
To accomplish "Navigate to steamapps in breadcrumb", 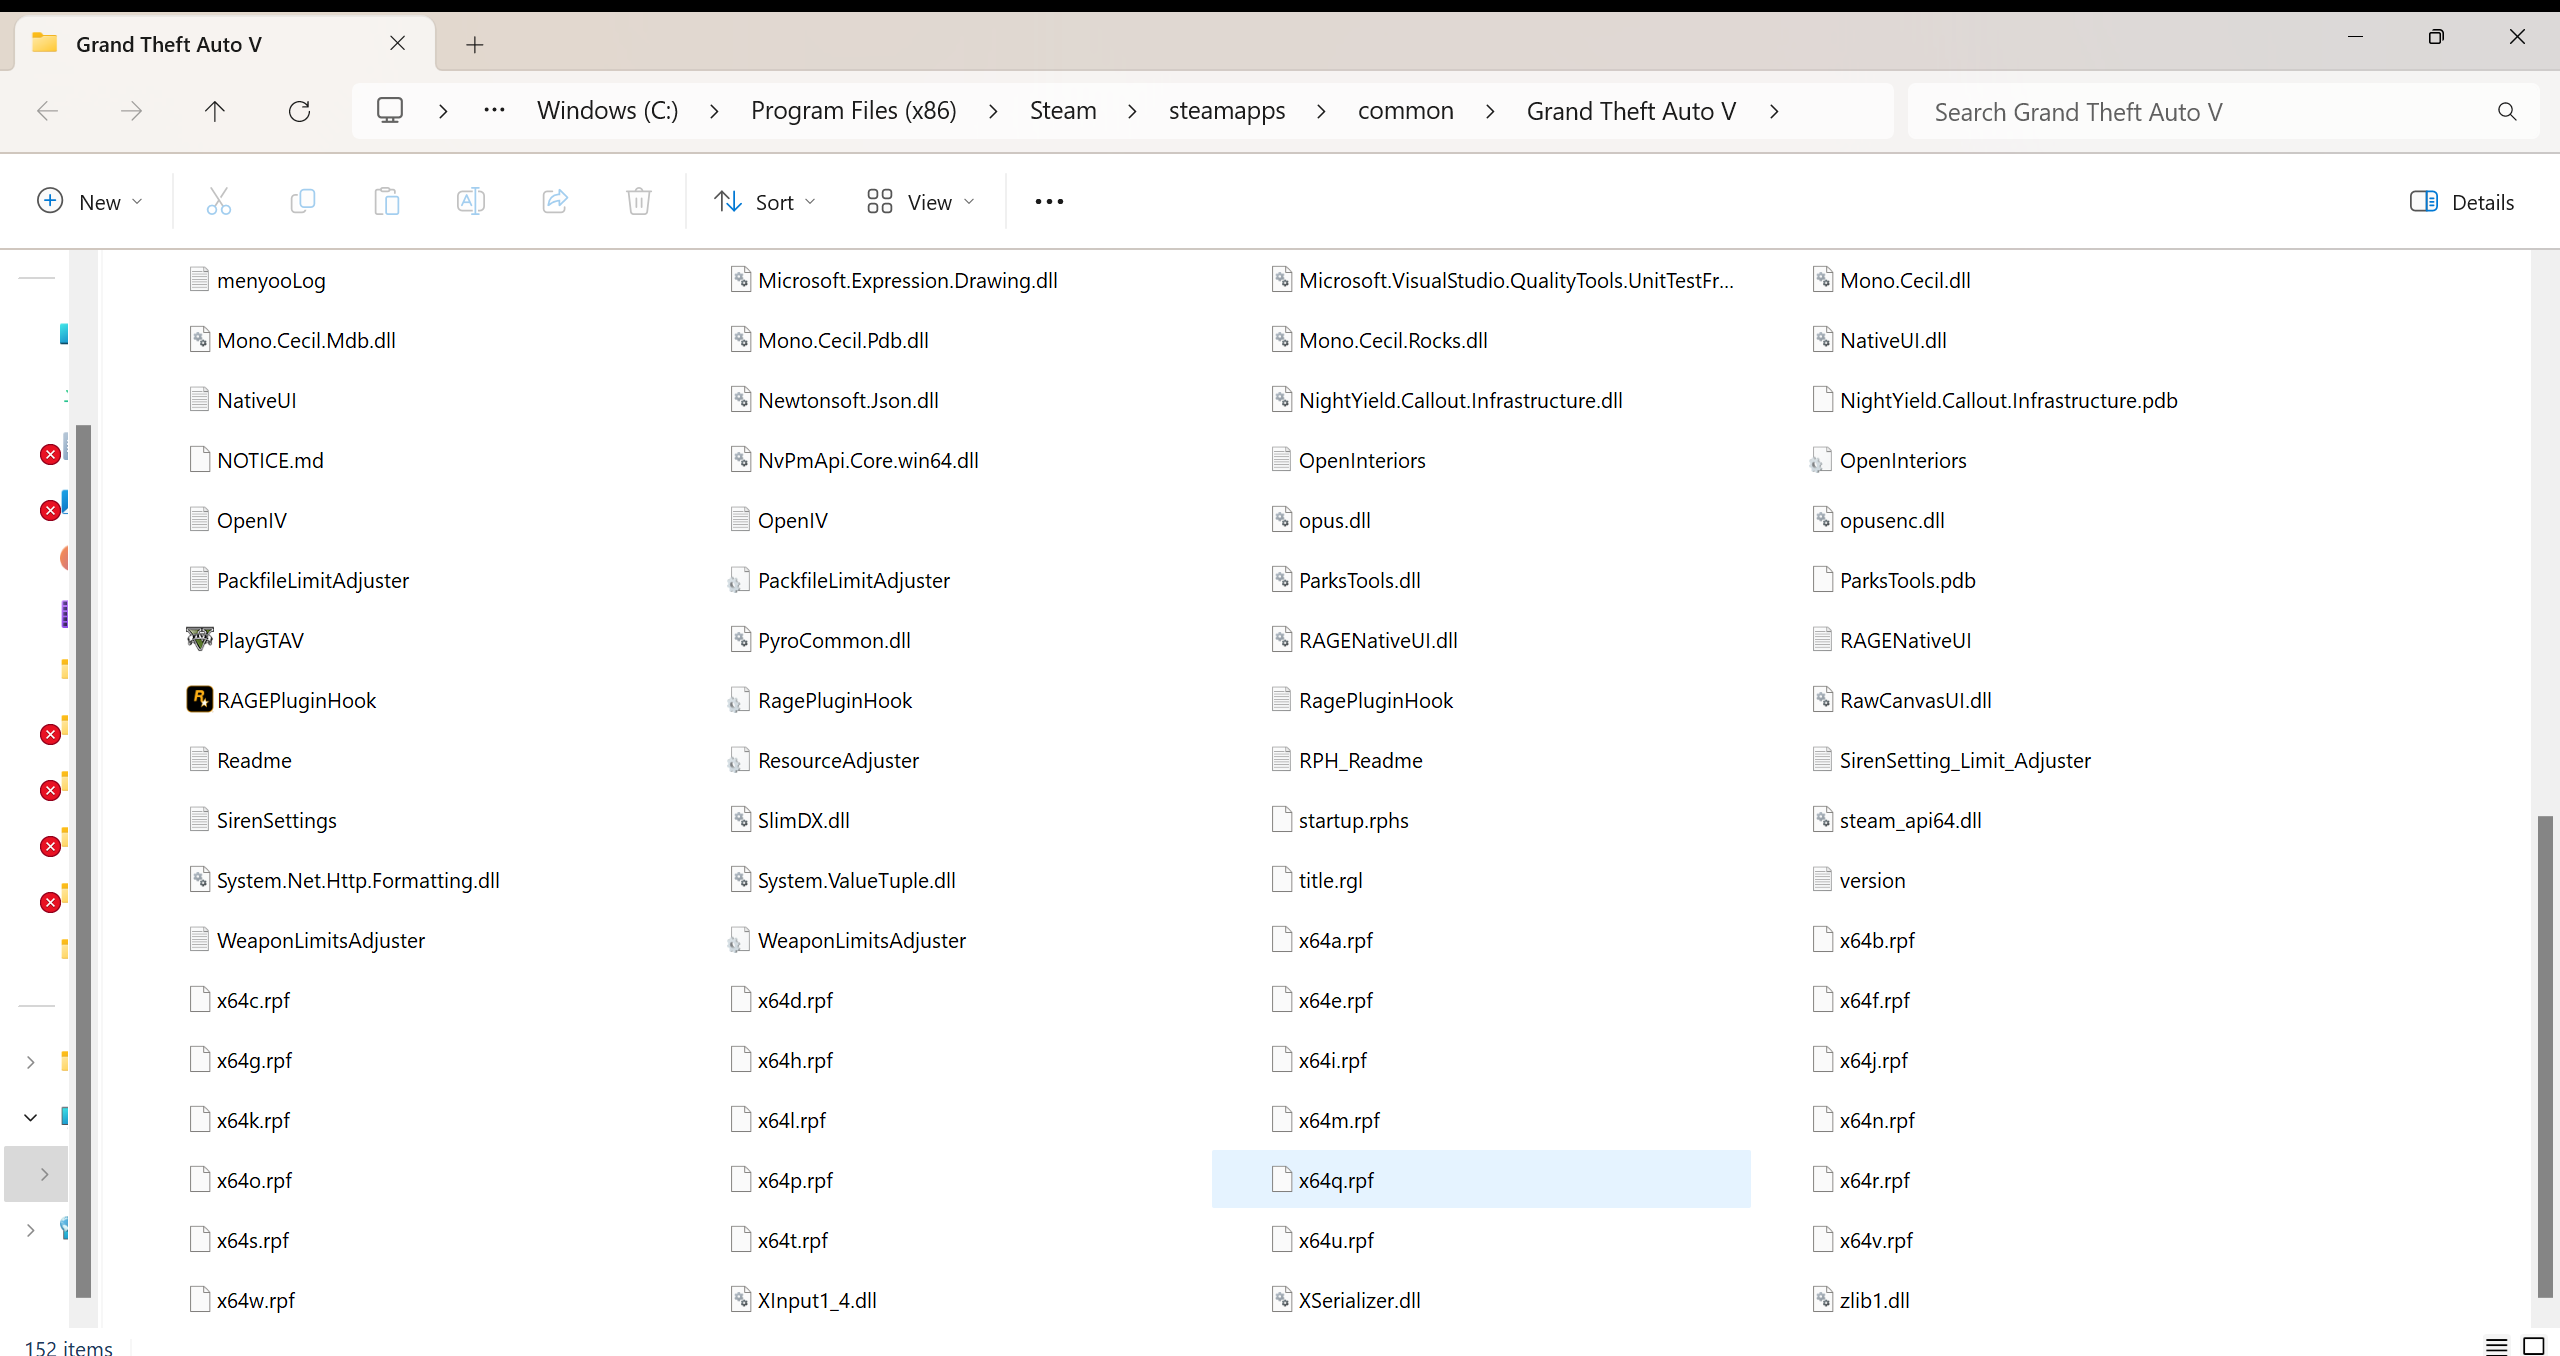I will (x=1227, y=111).
